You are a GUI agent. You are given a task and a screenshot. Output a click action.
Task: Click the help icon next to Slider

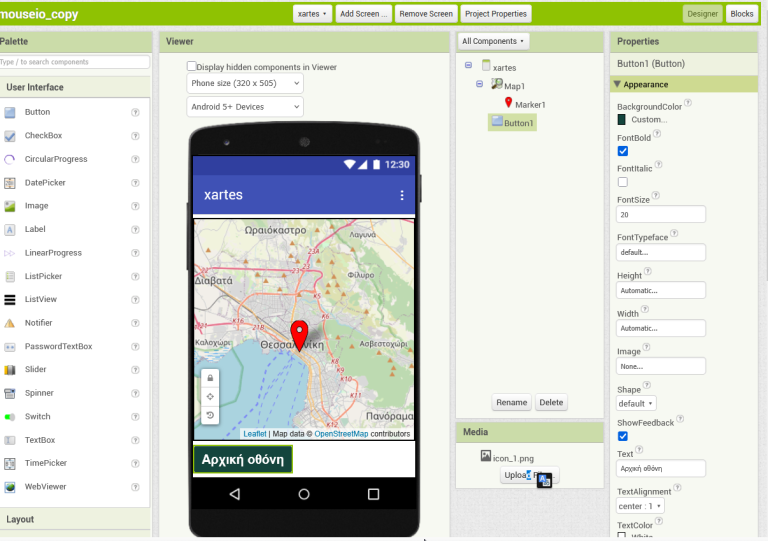135,370
